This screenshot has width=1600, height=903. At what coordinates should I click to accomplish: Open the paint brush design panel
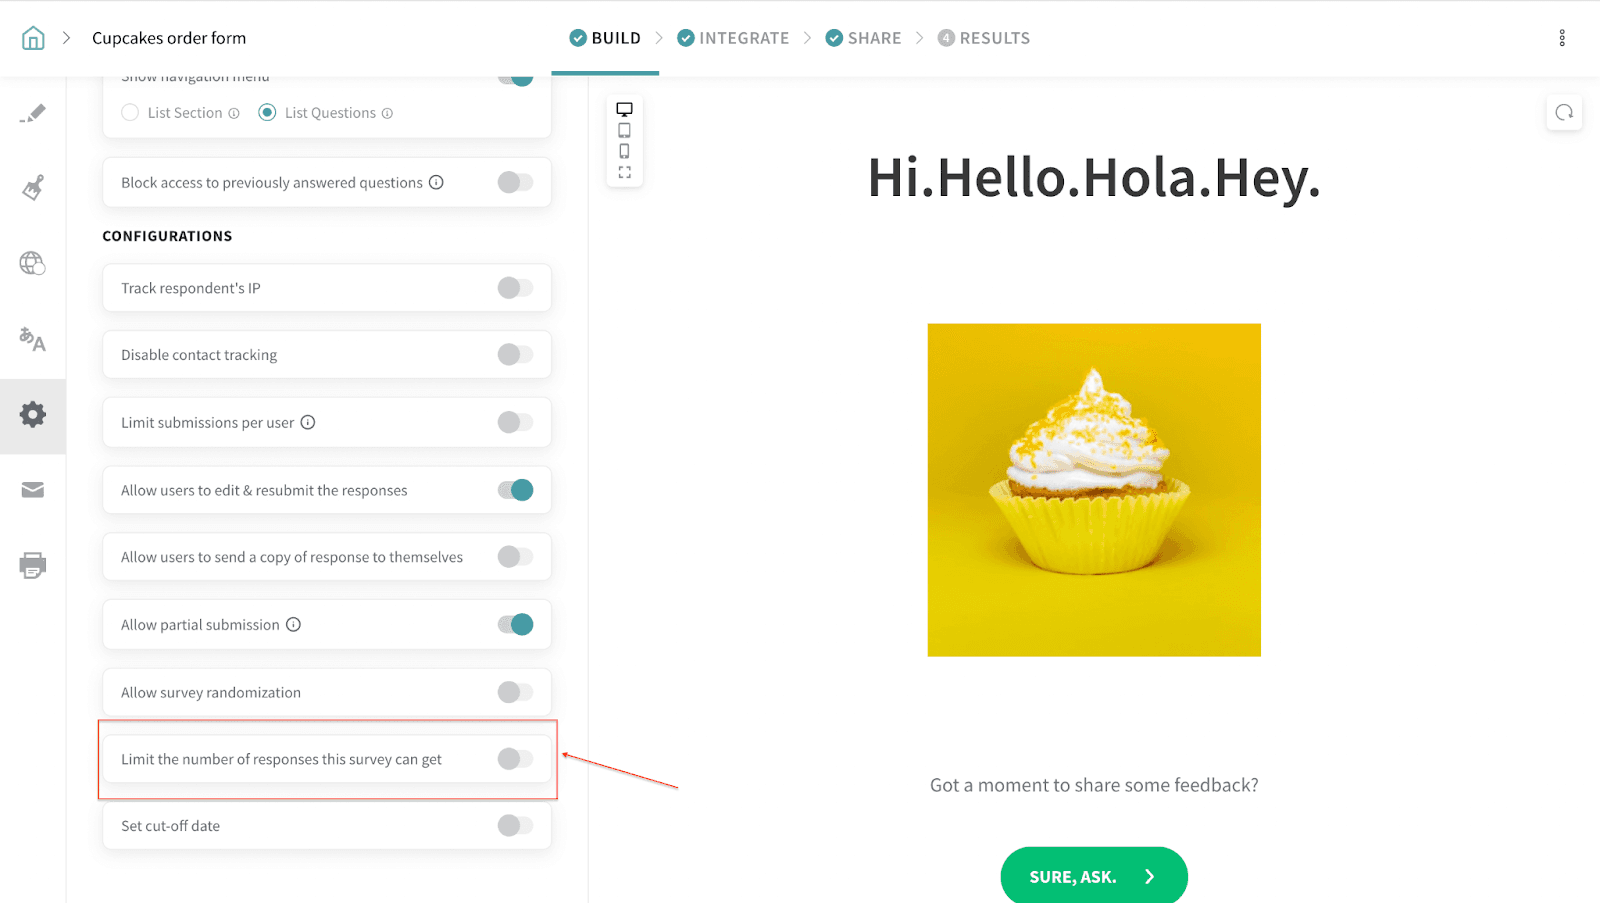[33, 188]
